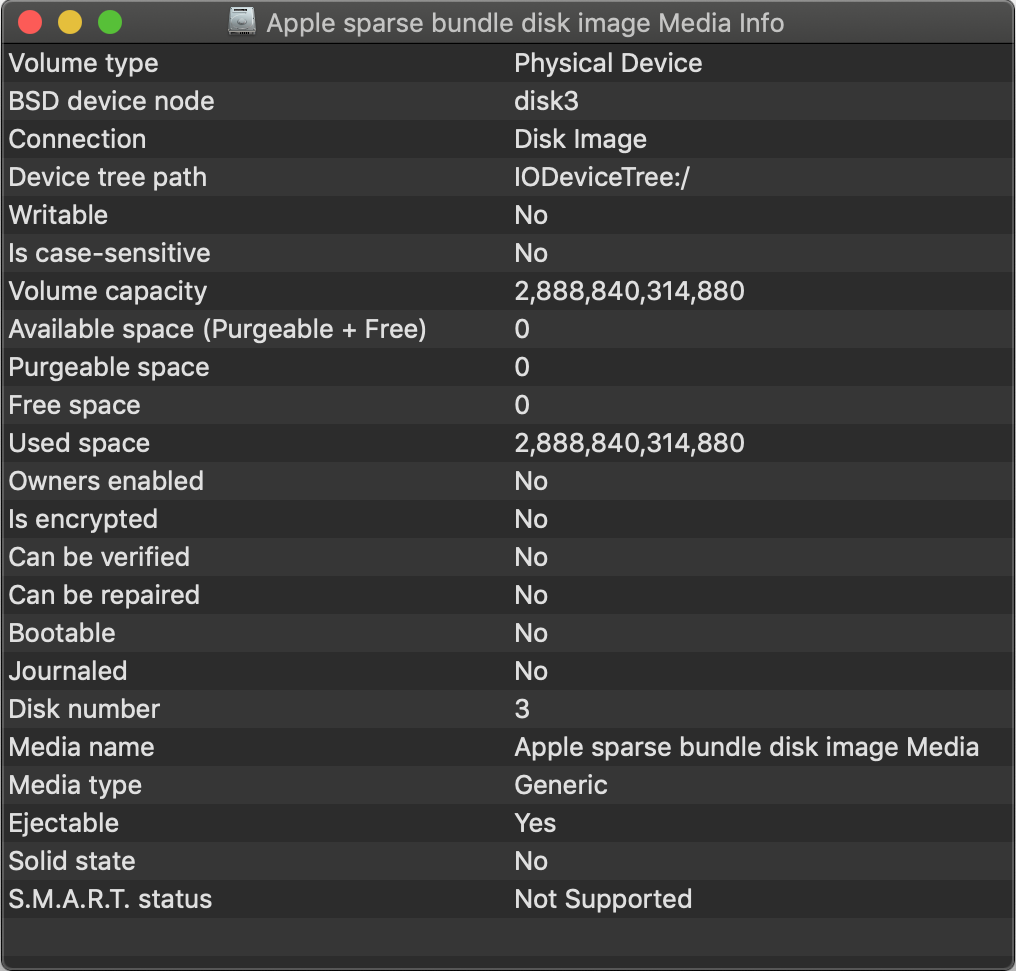
Task: Click the window title text
Action: [525, 23]
